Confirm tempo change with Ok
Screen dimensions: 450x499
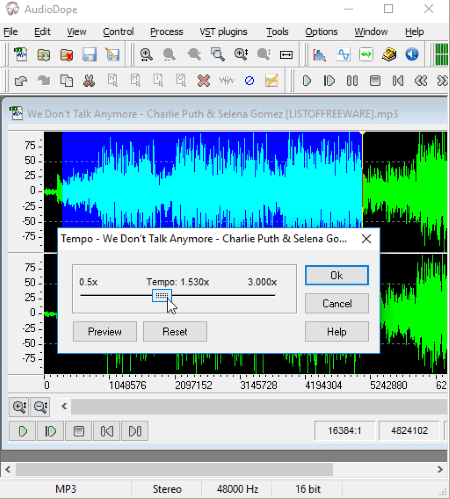[x=337, y=275]
